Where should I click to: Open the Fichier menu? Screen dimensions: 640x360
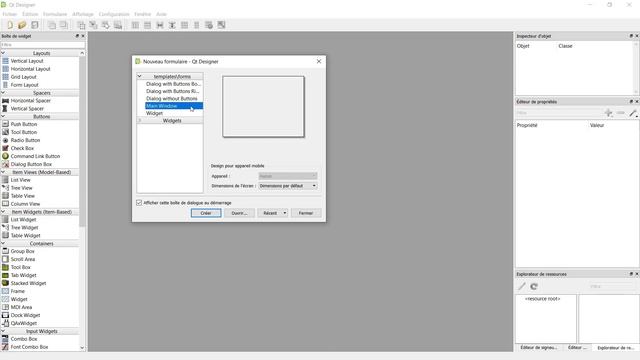point(10,14)
